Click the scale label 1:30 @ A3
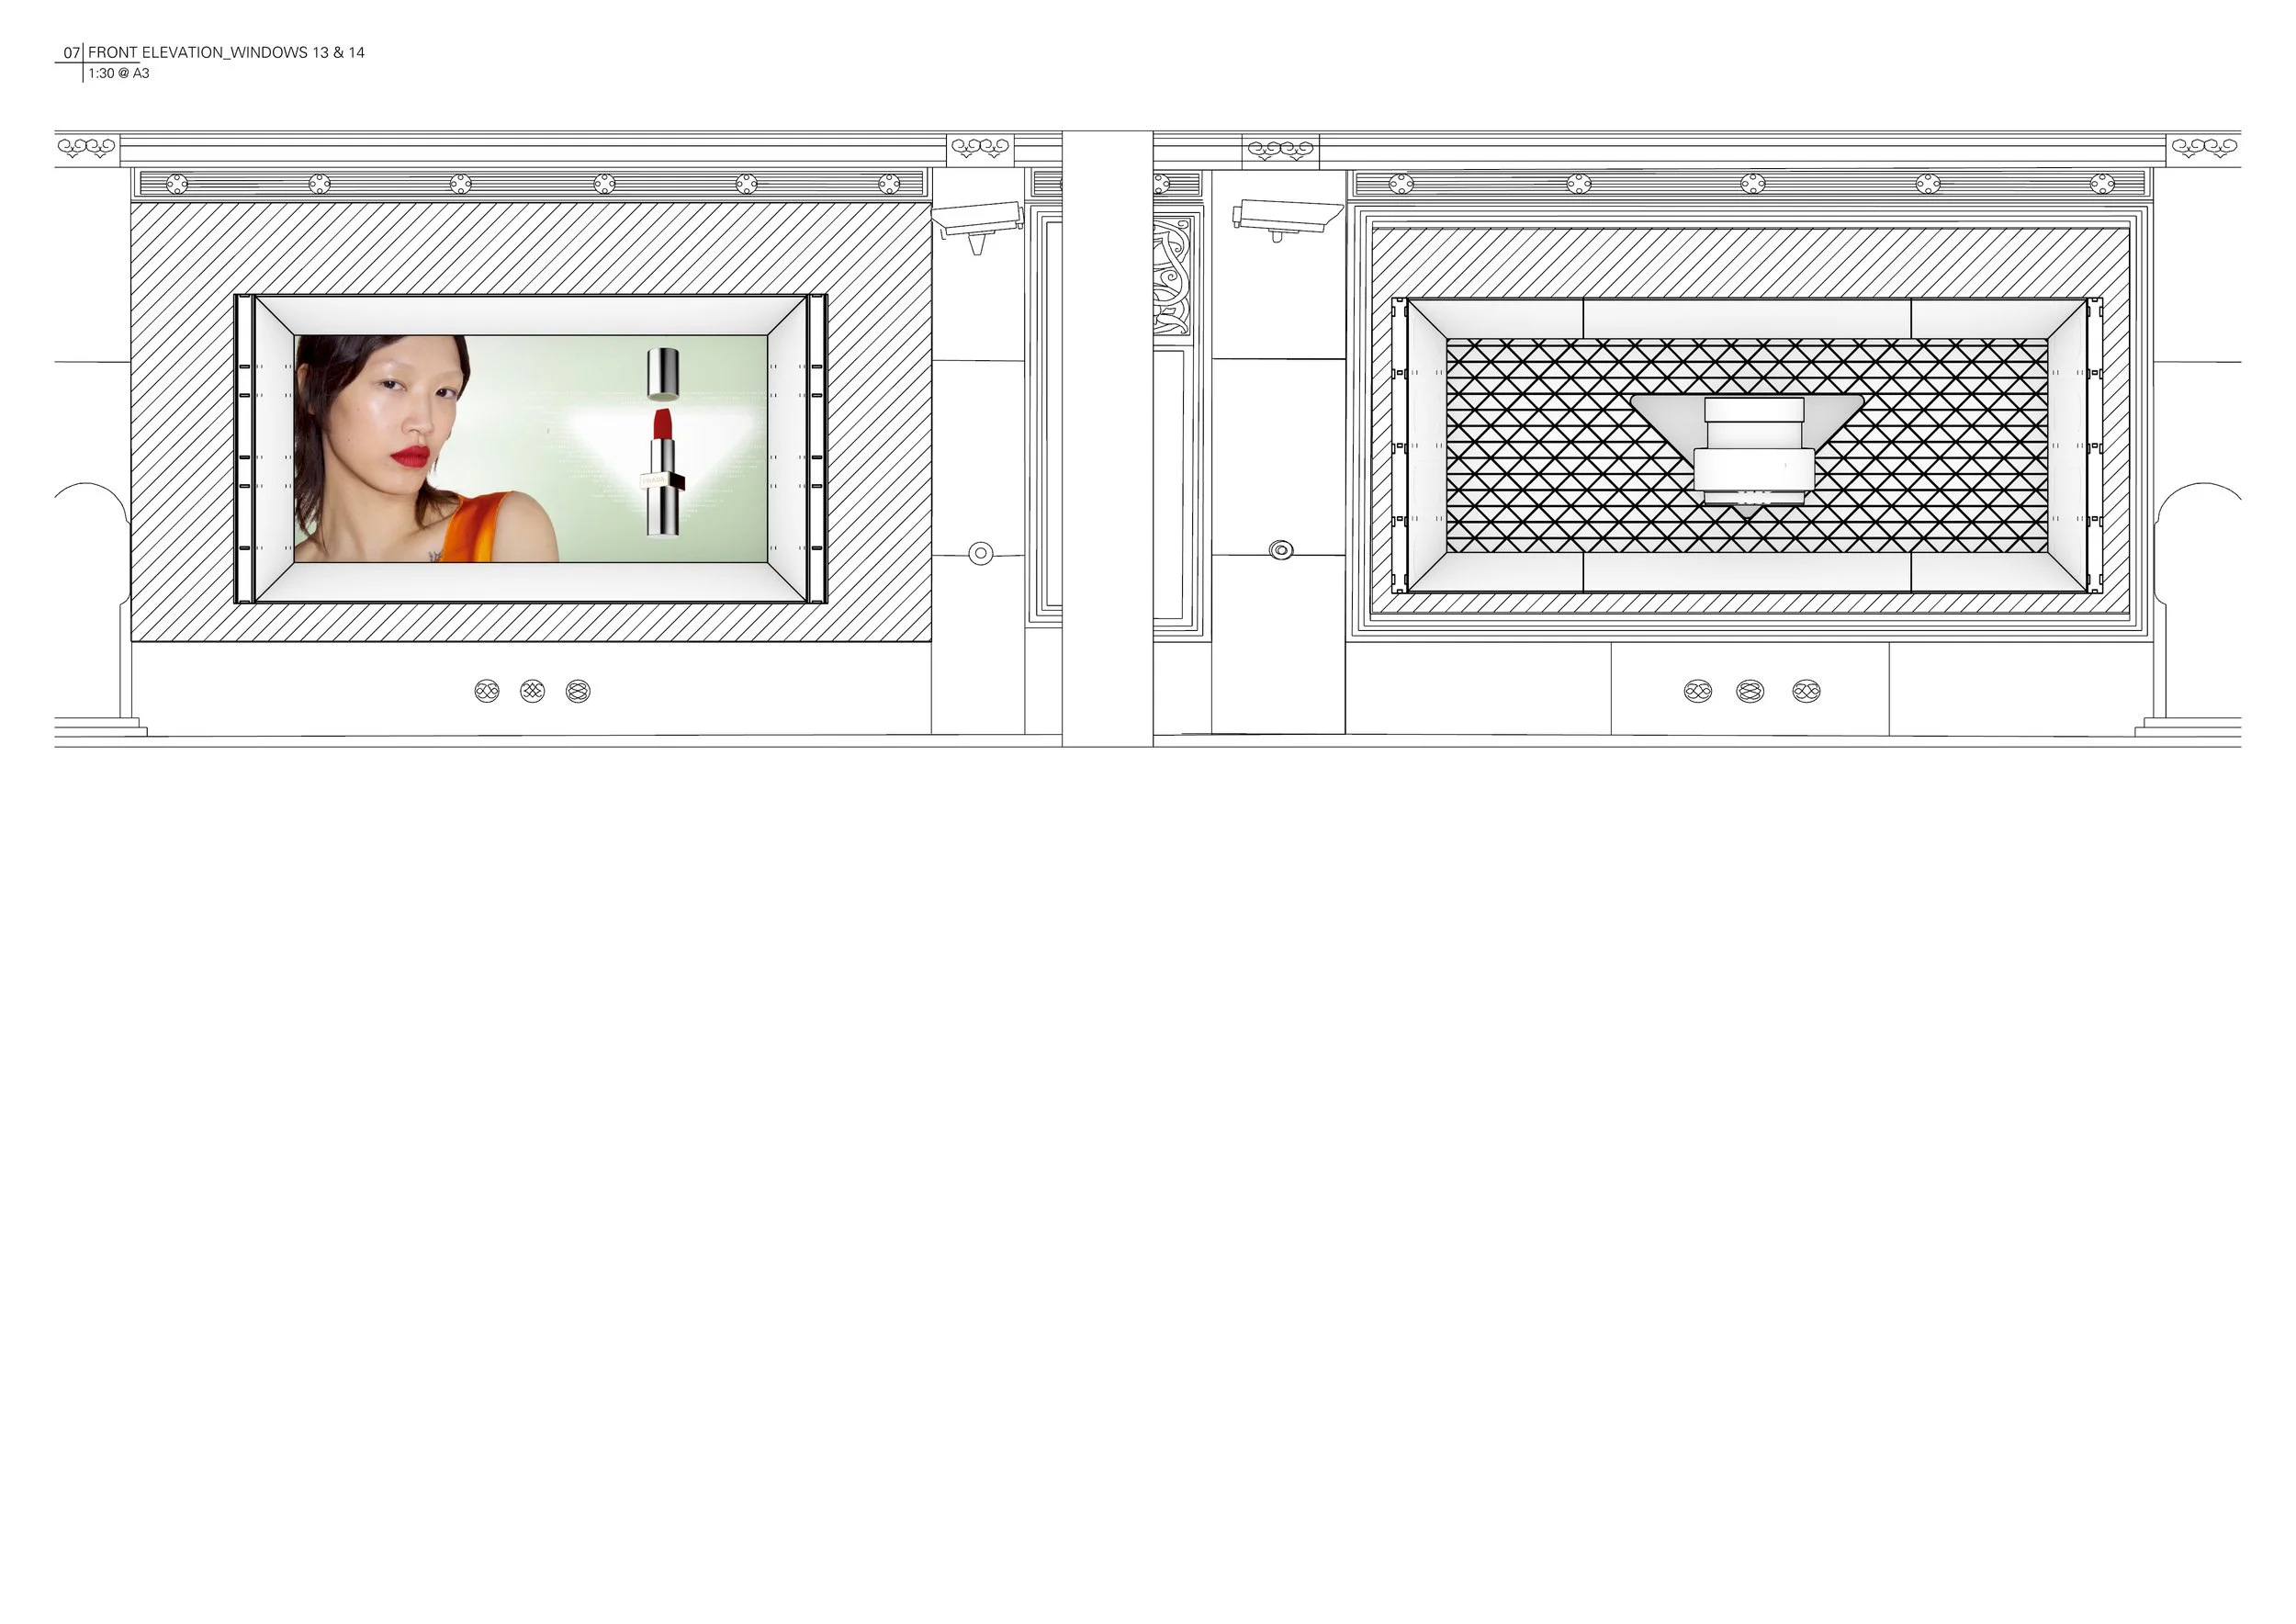 [x=119, y=74]
